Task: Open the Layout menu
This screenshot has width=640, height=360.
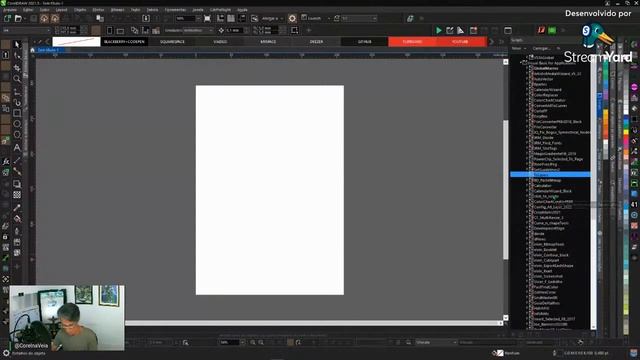Action: 61,9
